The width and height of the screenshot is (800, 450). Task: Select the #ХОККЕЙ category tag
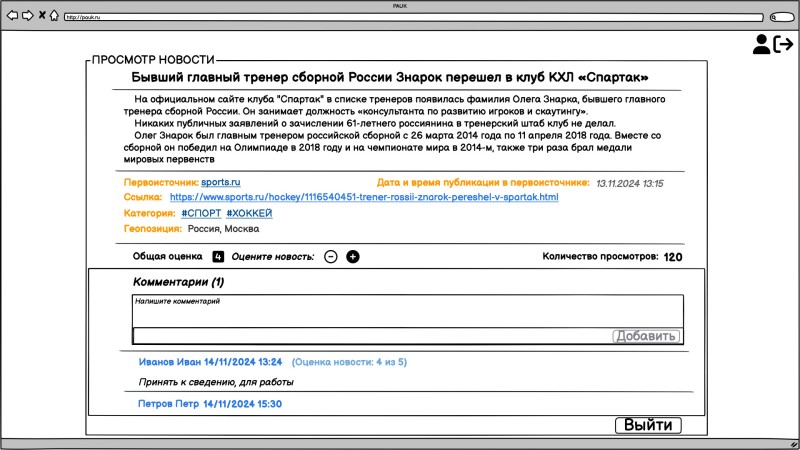249,213
